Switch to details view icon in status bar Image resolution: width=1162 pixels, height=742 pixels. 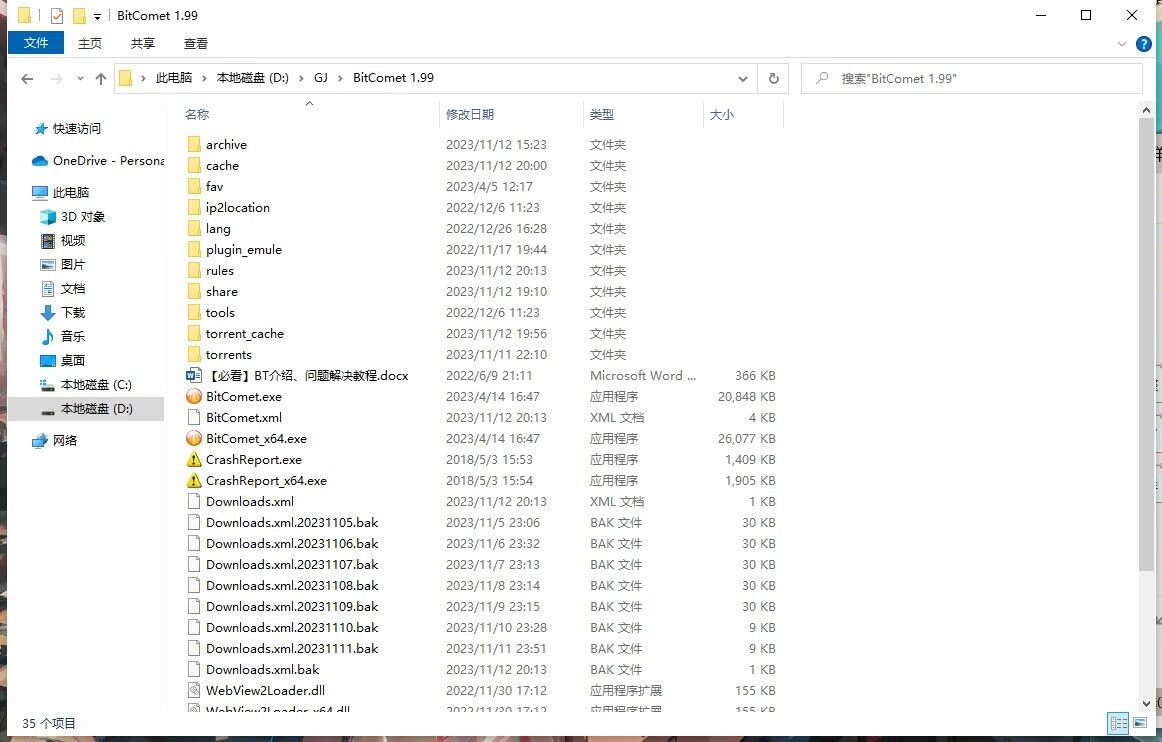(1118, 723)
